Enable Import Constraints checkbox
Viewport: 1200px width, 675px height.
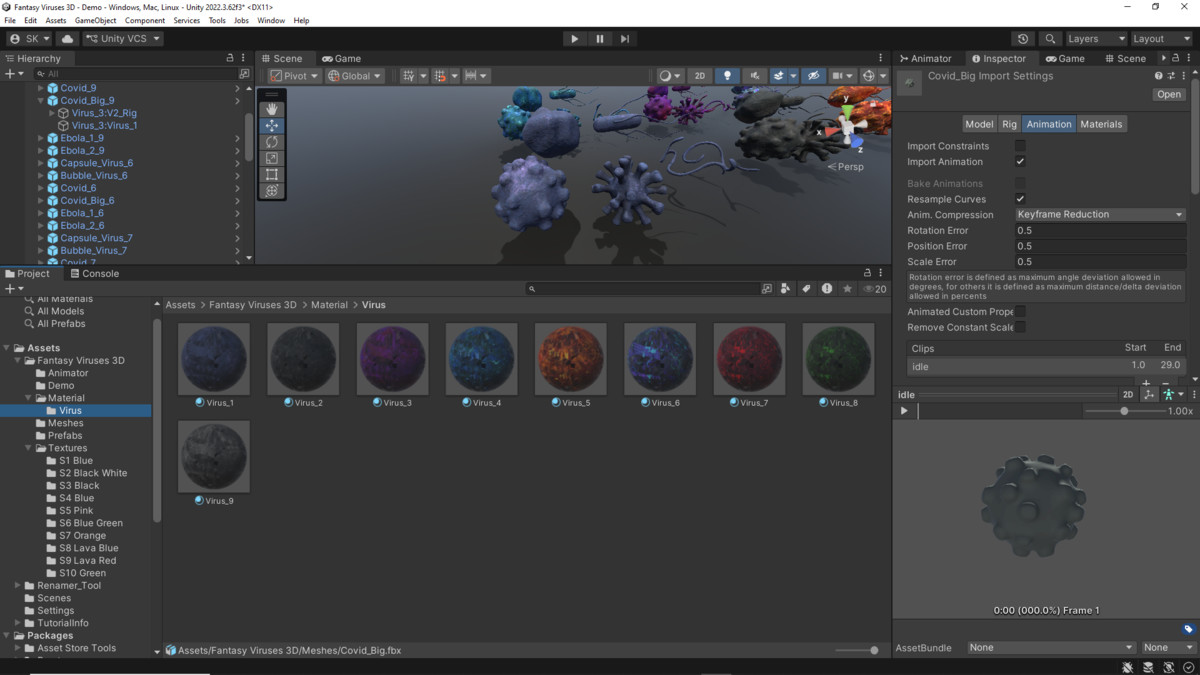coord(1020,146)
